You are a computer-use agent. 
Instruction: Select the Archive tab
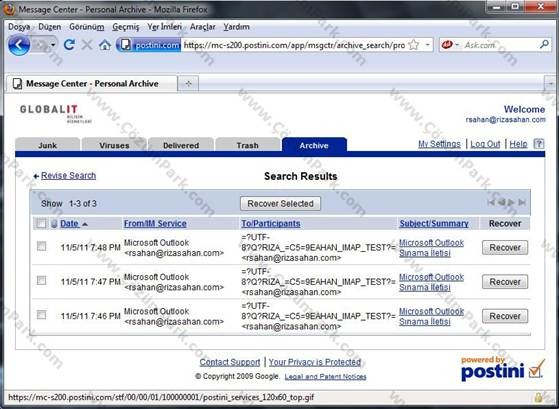point(314,145)
